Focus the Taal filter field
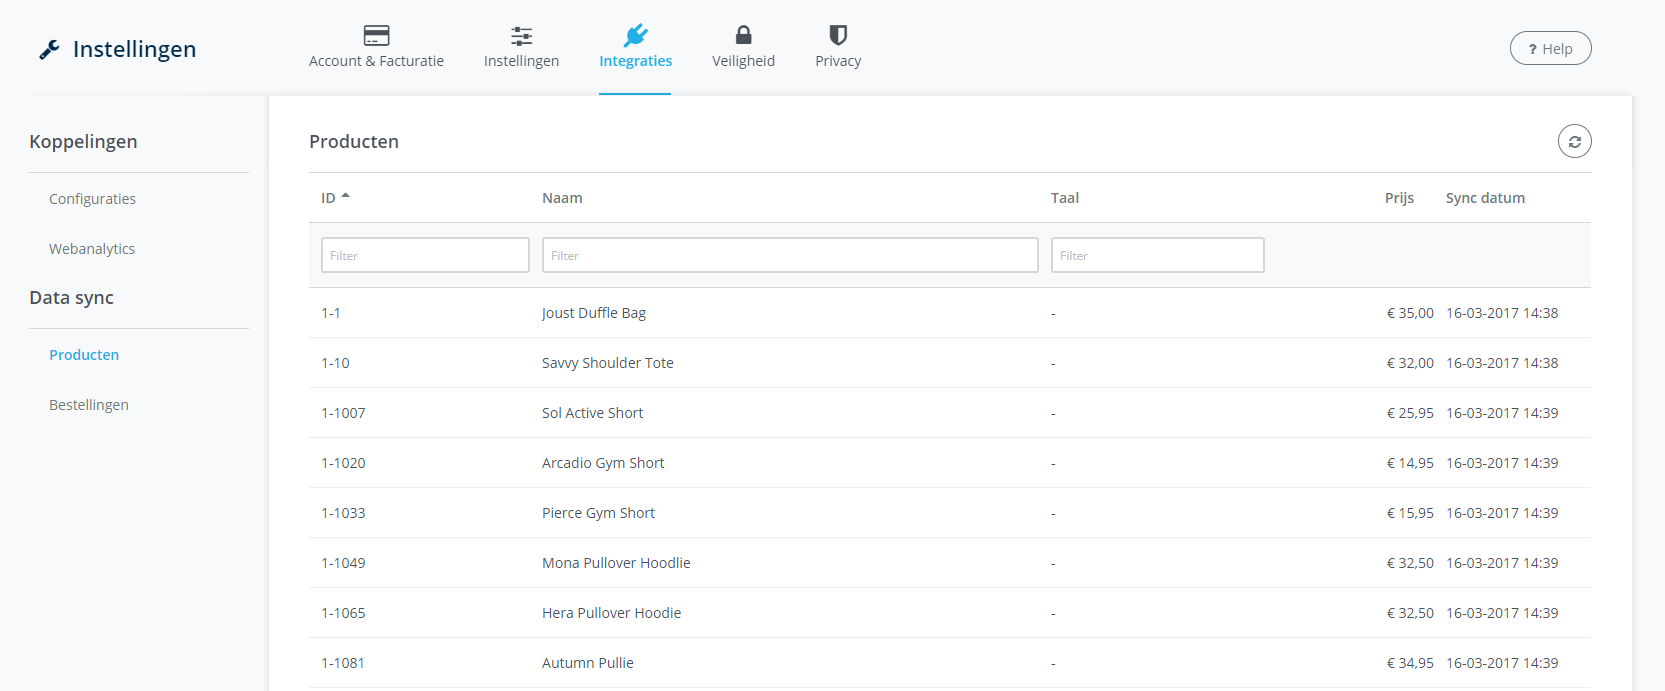The height and width of the screenshot is (691, 1665). point(1157,255)
